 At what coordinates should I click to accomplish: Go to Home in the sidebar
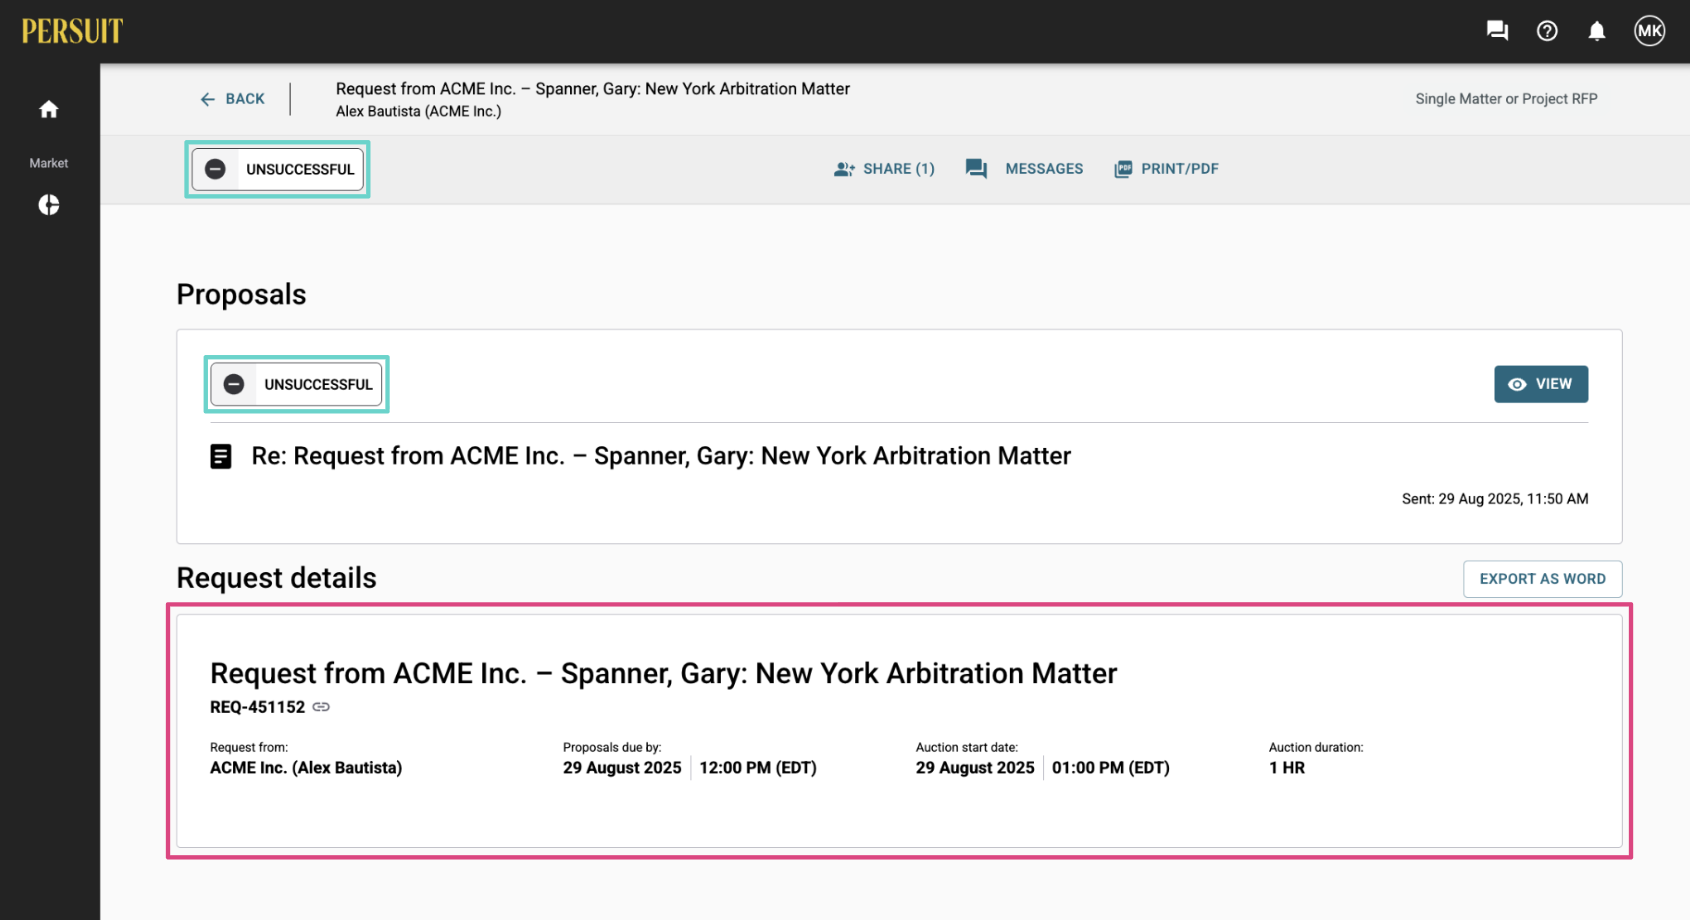pyautogui.click(x=49, y=109)
